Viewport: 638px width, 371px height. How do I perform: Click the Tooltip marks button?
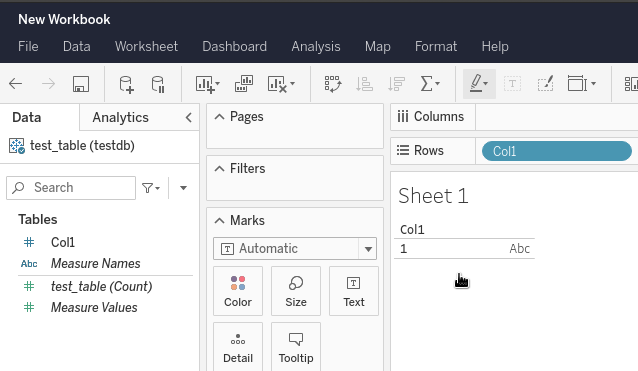(296, 347)
